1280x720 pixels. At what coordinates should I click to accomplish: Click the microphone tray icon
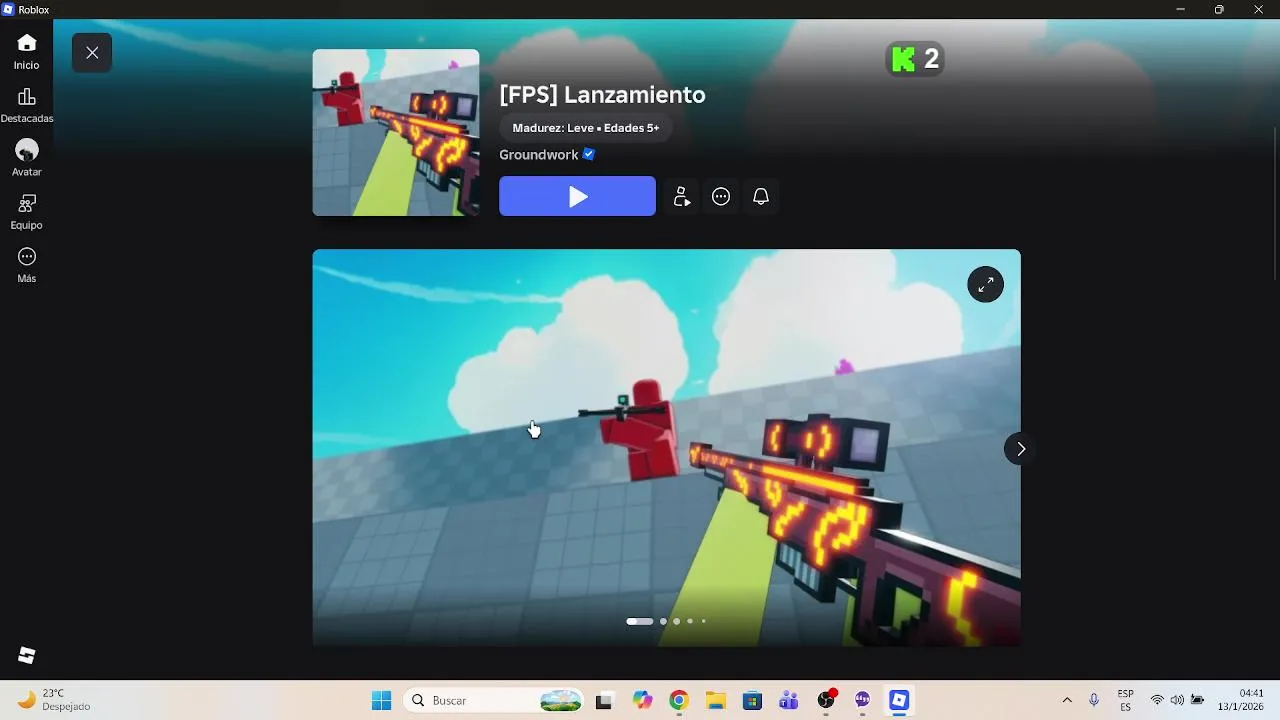[x=1094, y=700]
